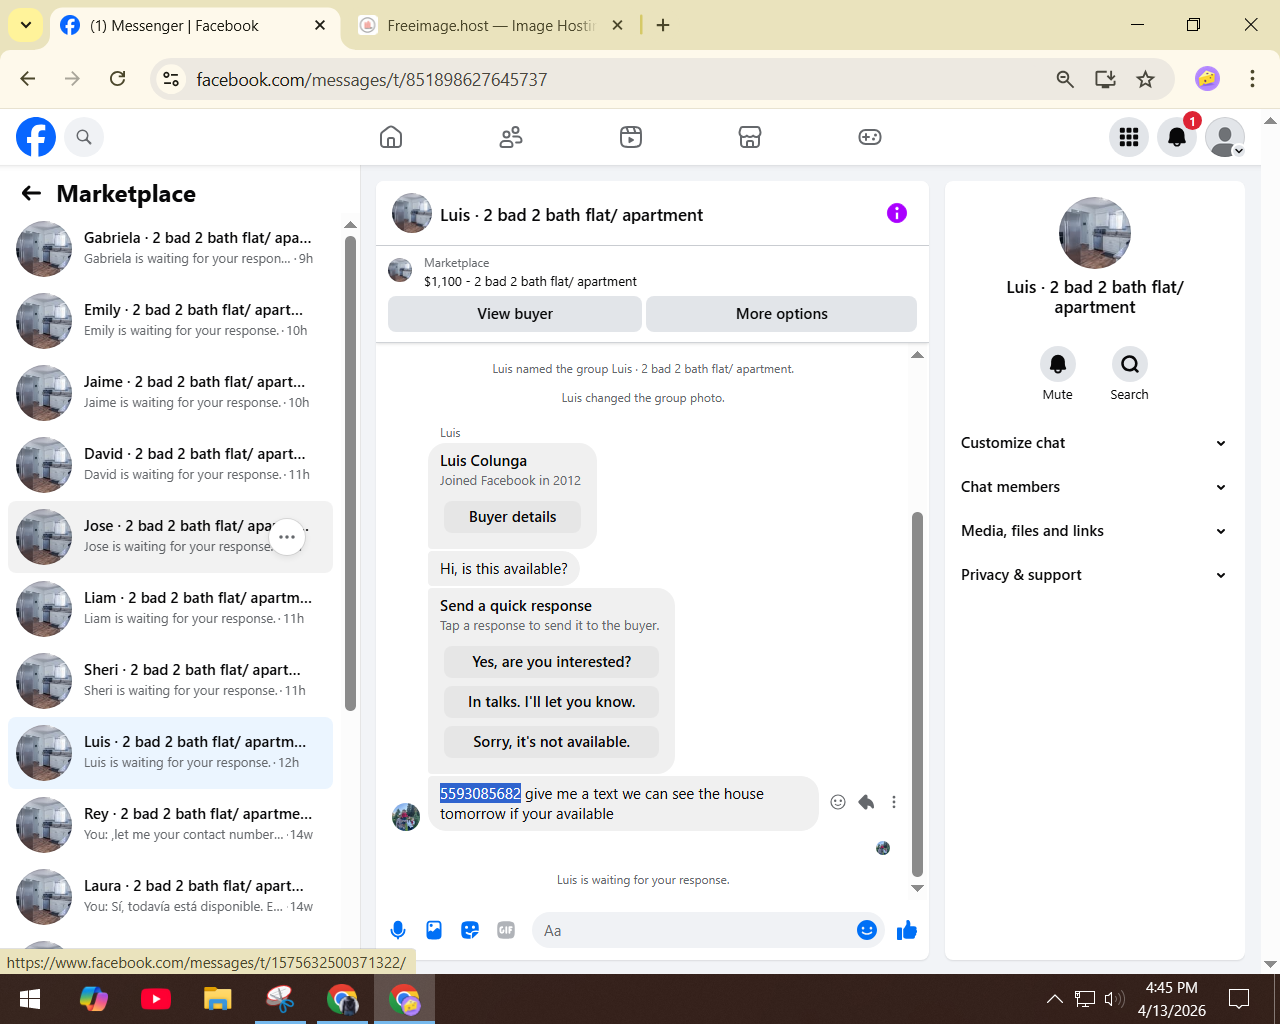1280x1024 pixels.
Task: Open the Facebook menu grid icon
Action: point(1129,137)
